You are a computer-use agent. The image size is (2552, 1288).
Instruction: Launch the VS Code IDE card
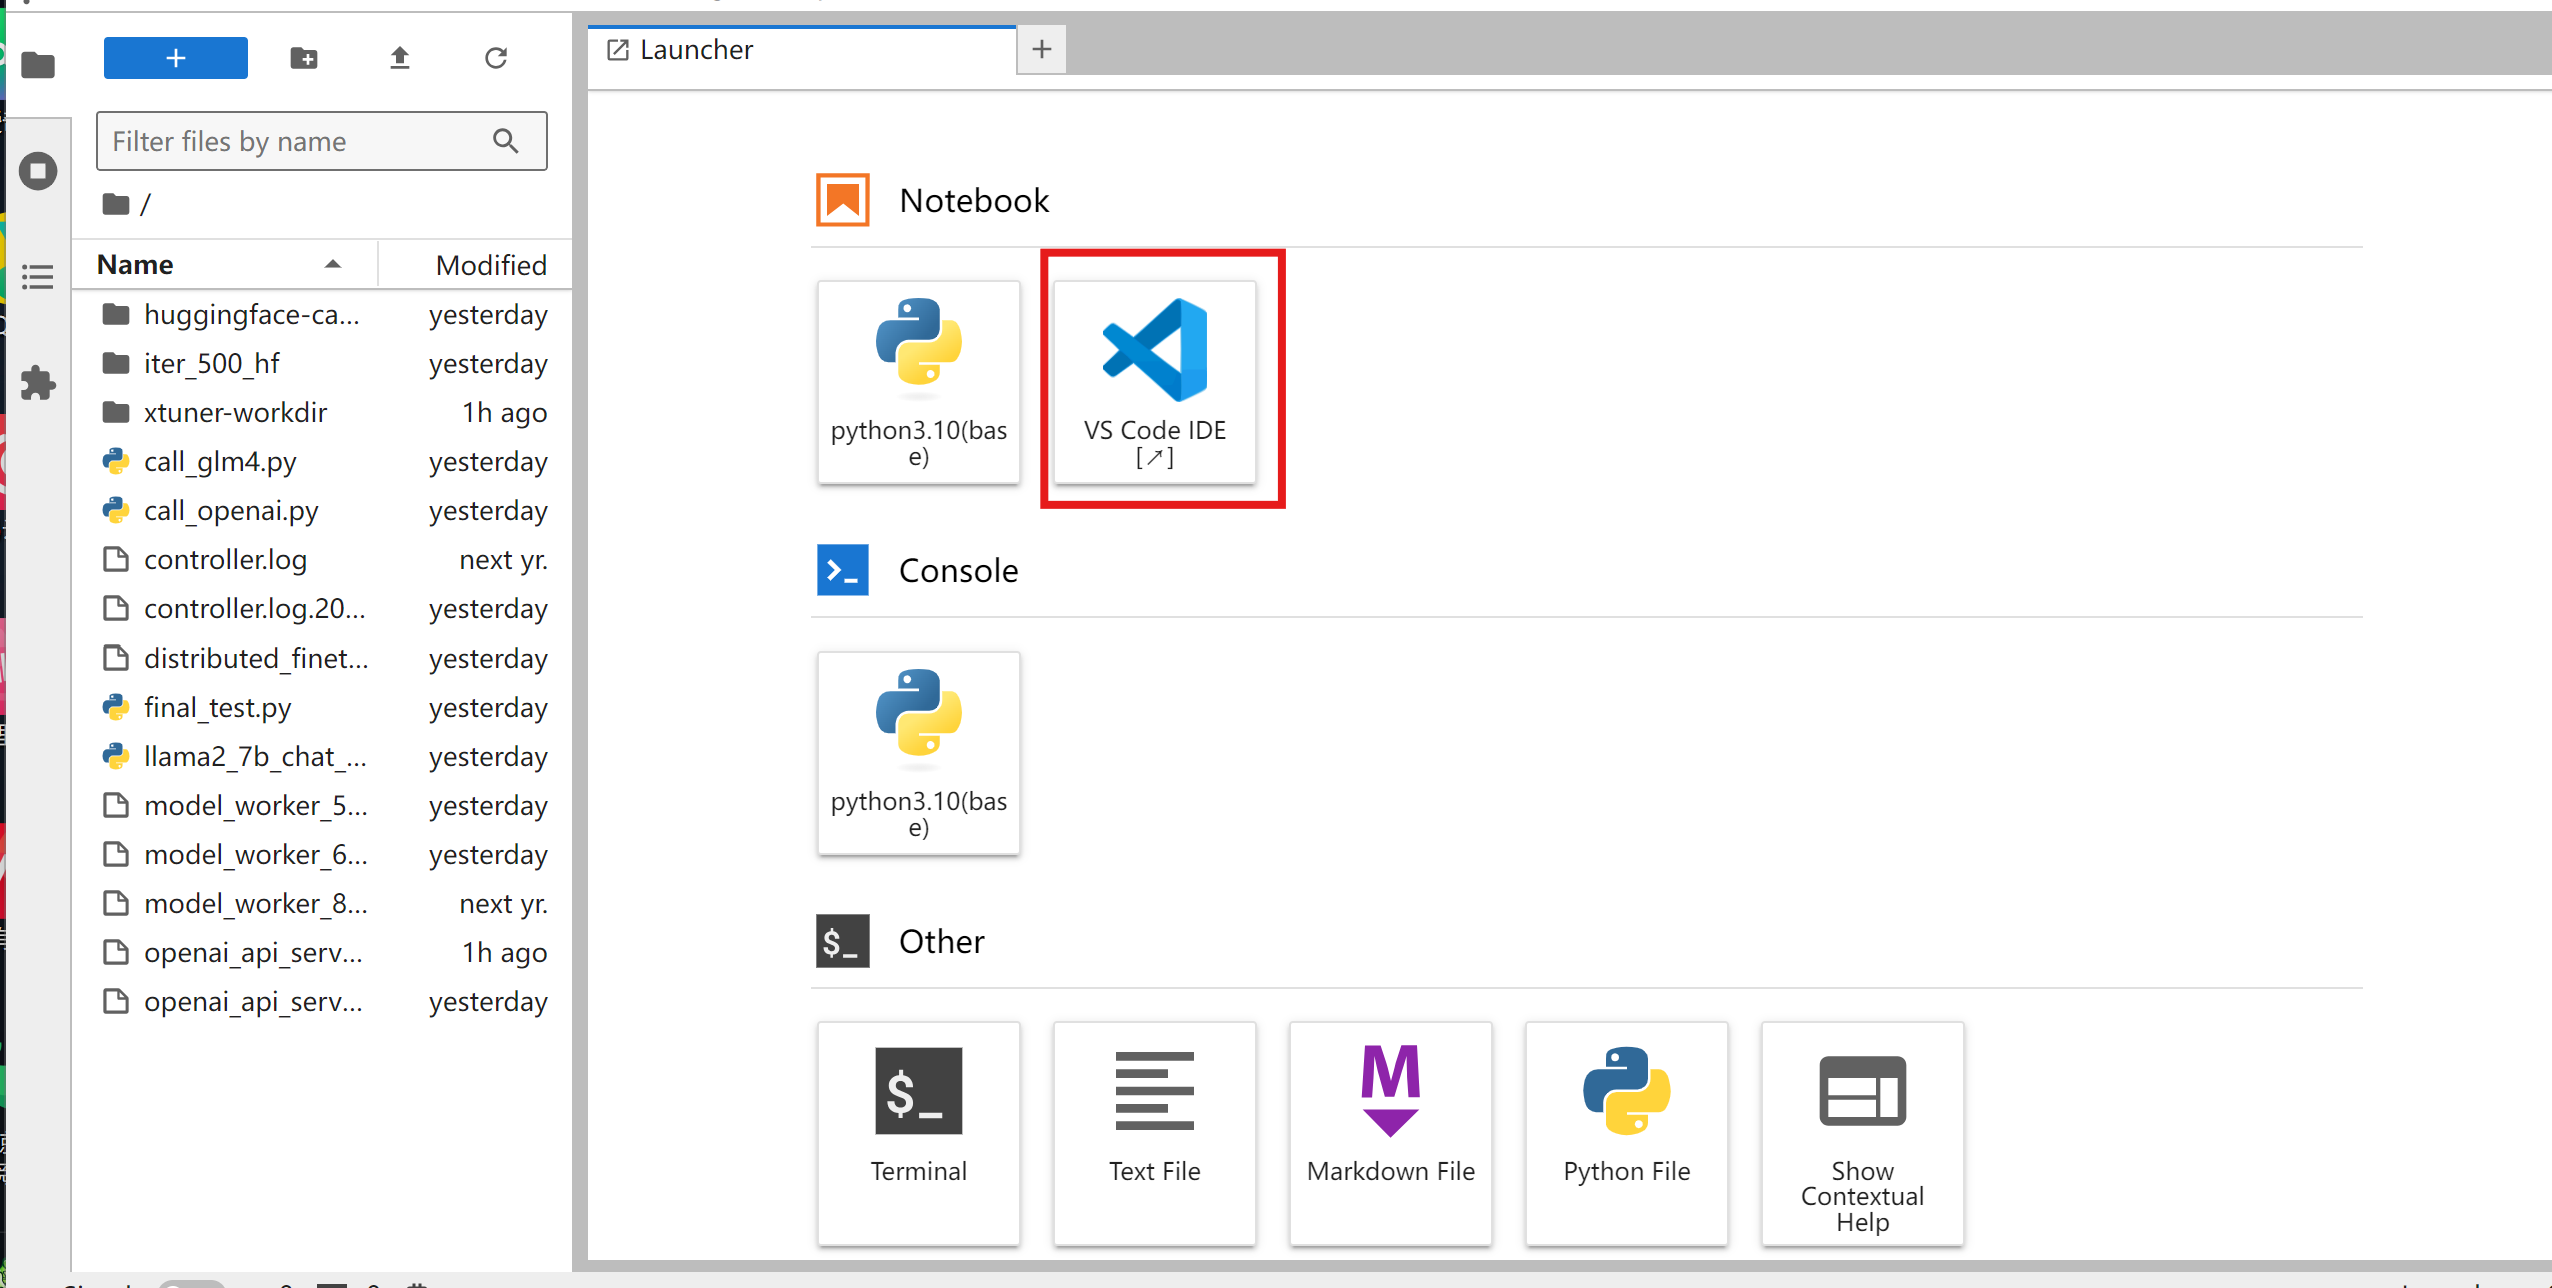[1155, 382]
